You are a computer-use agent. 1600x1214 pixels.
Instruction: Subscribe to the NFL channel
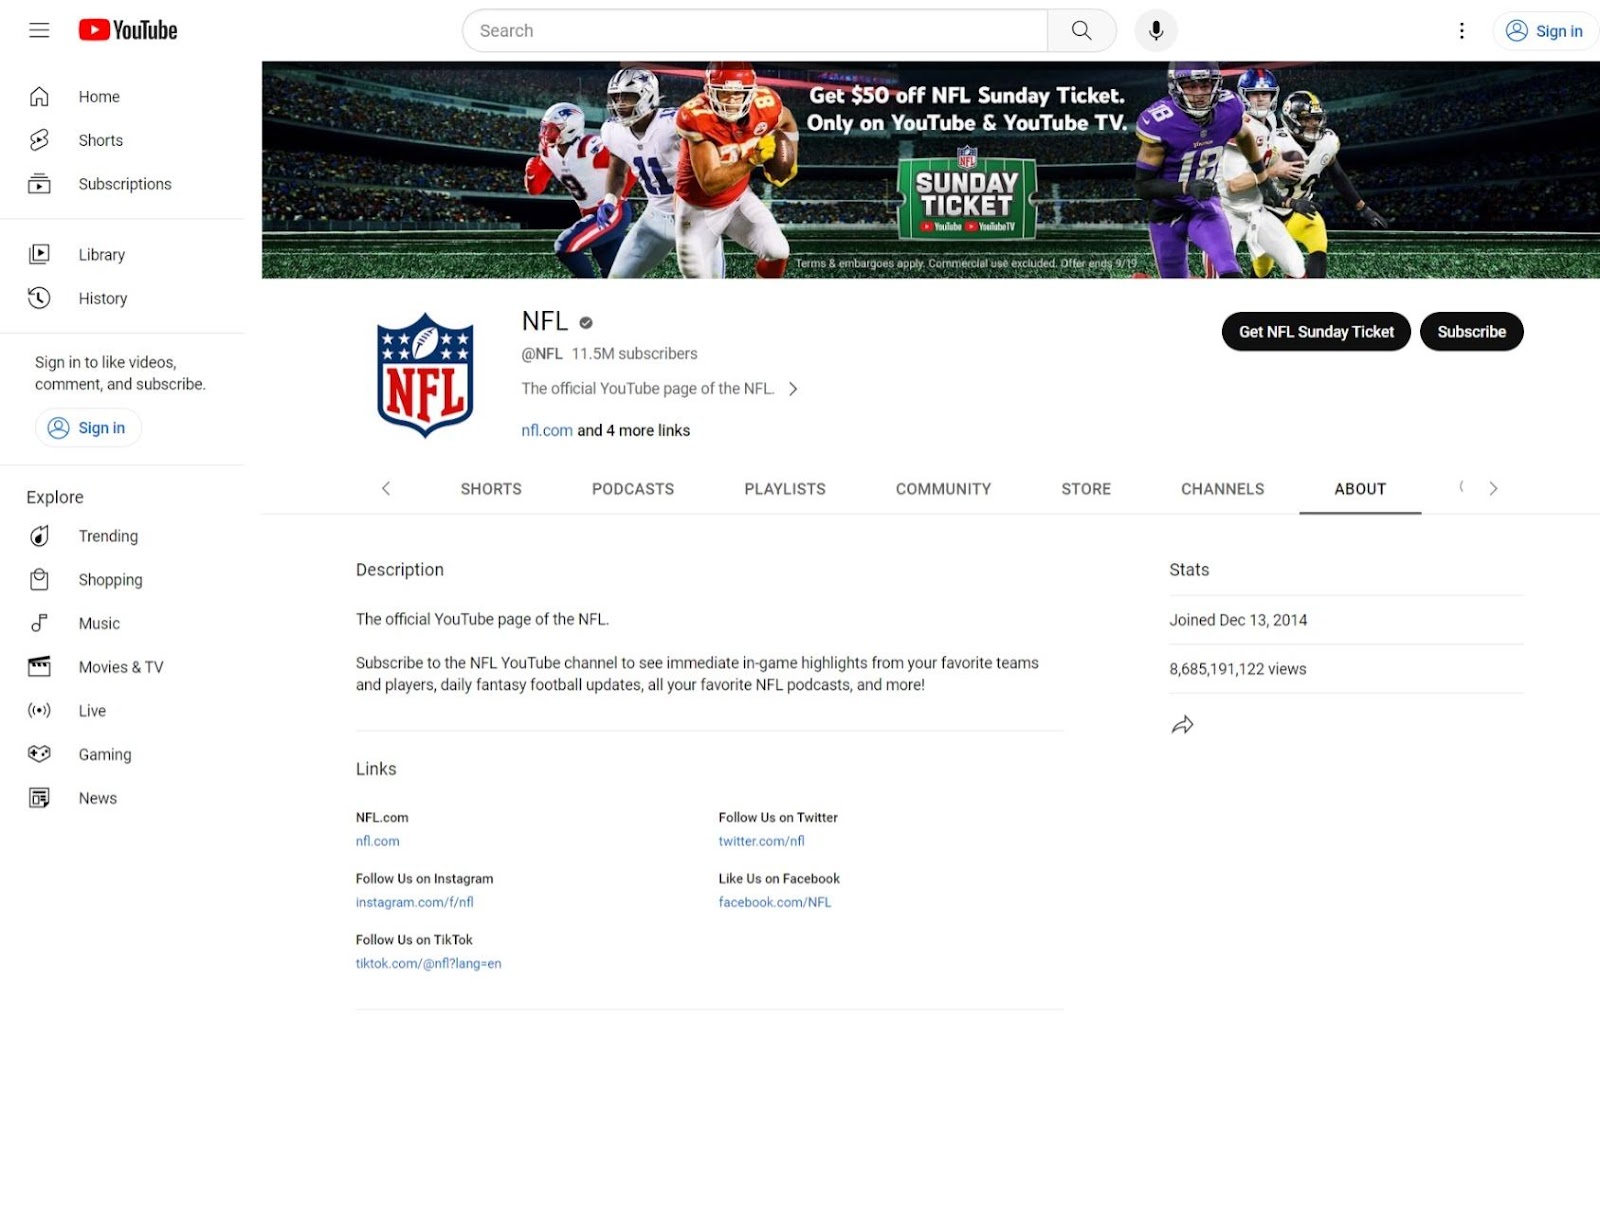pyautogui.click(x=1471, y=332)
